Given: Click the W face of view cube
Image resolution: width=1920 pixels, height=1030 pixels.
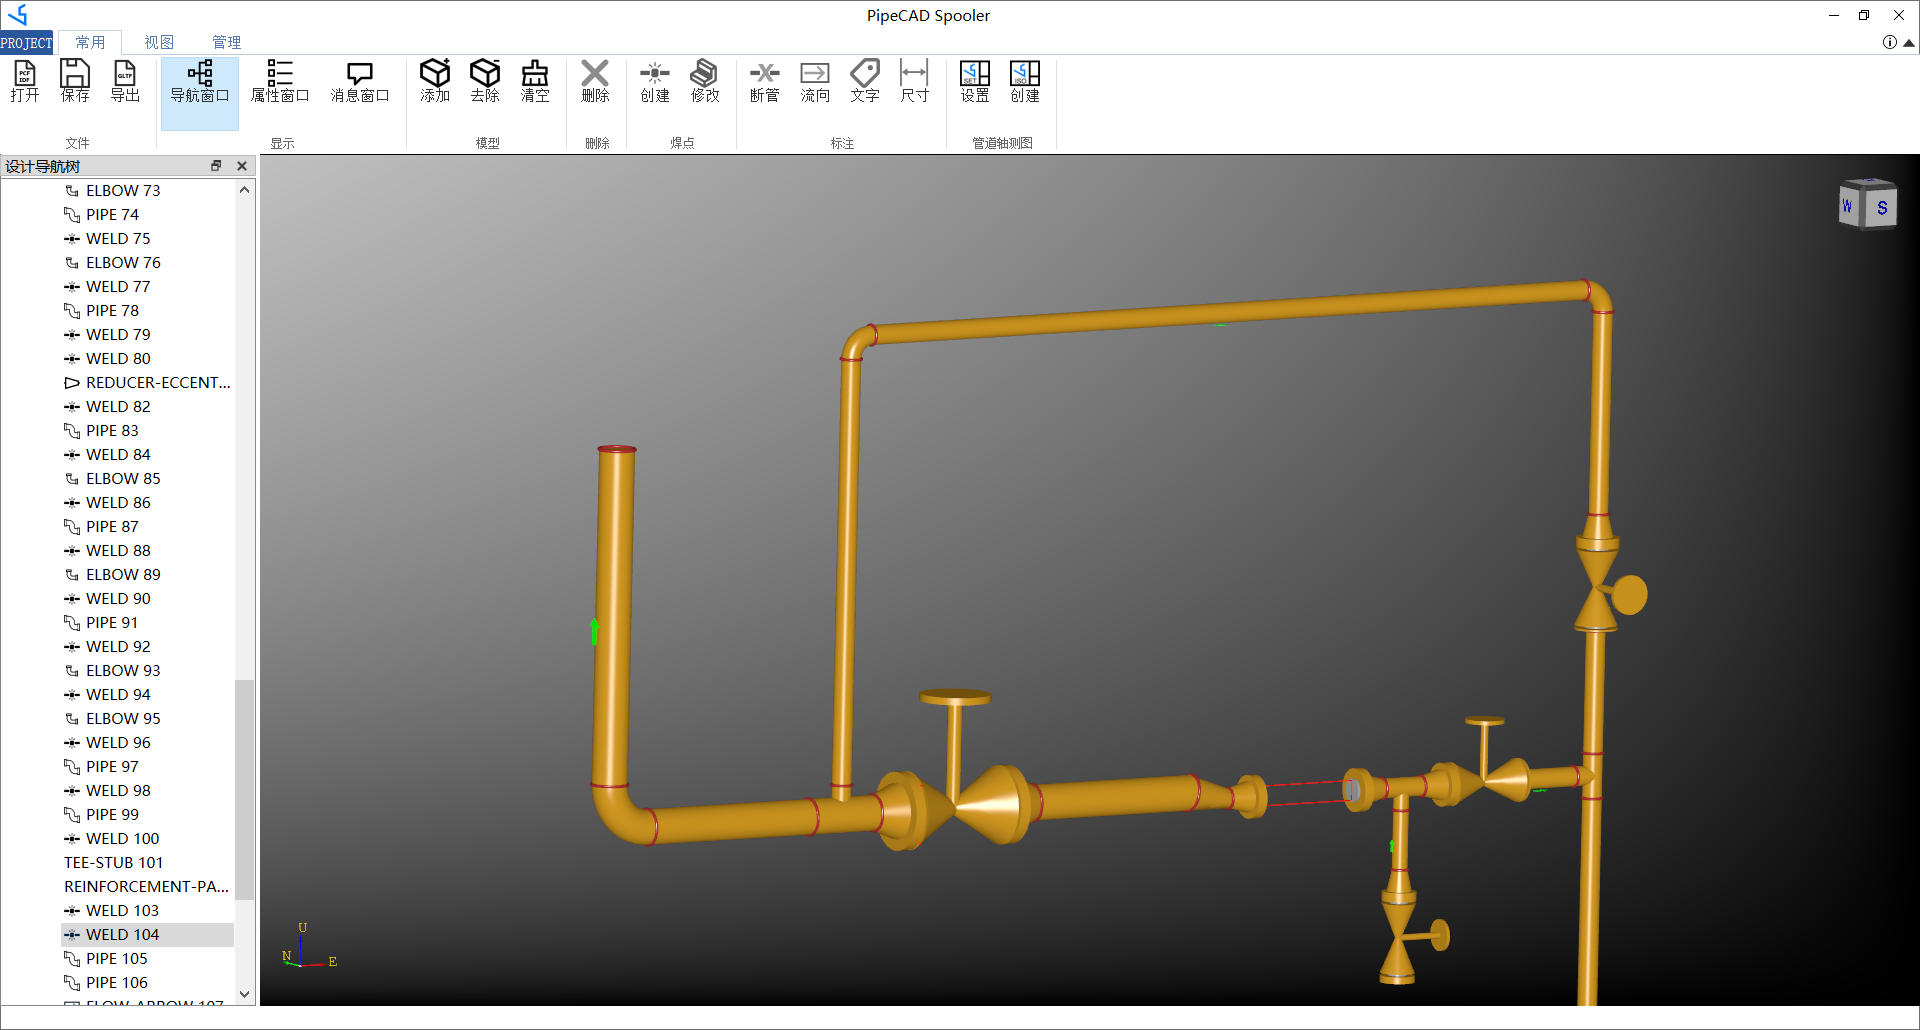Looking at the screenshot, I should [1849, 206].
